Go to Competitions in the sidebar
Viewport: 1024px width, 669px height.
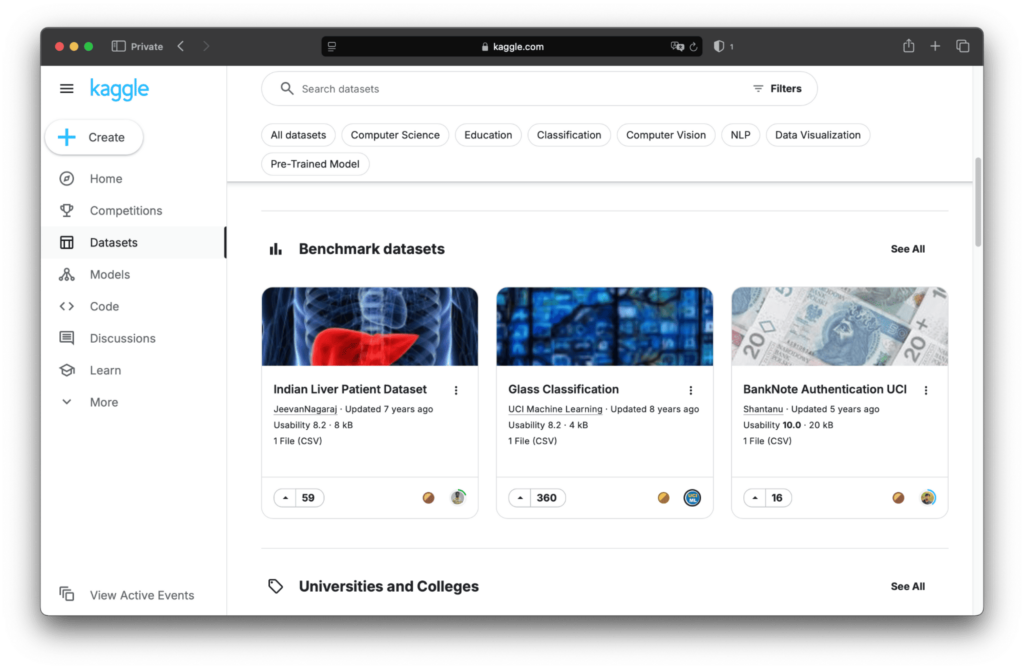click(x=125, y=211)
